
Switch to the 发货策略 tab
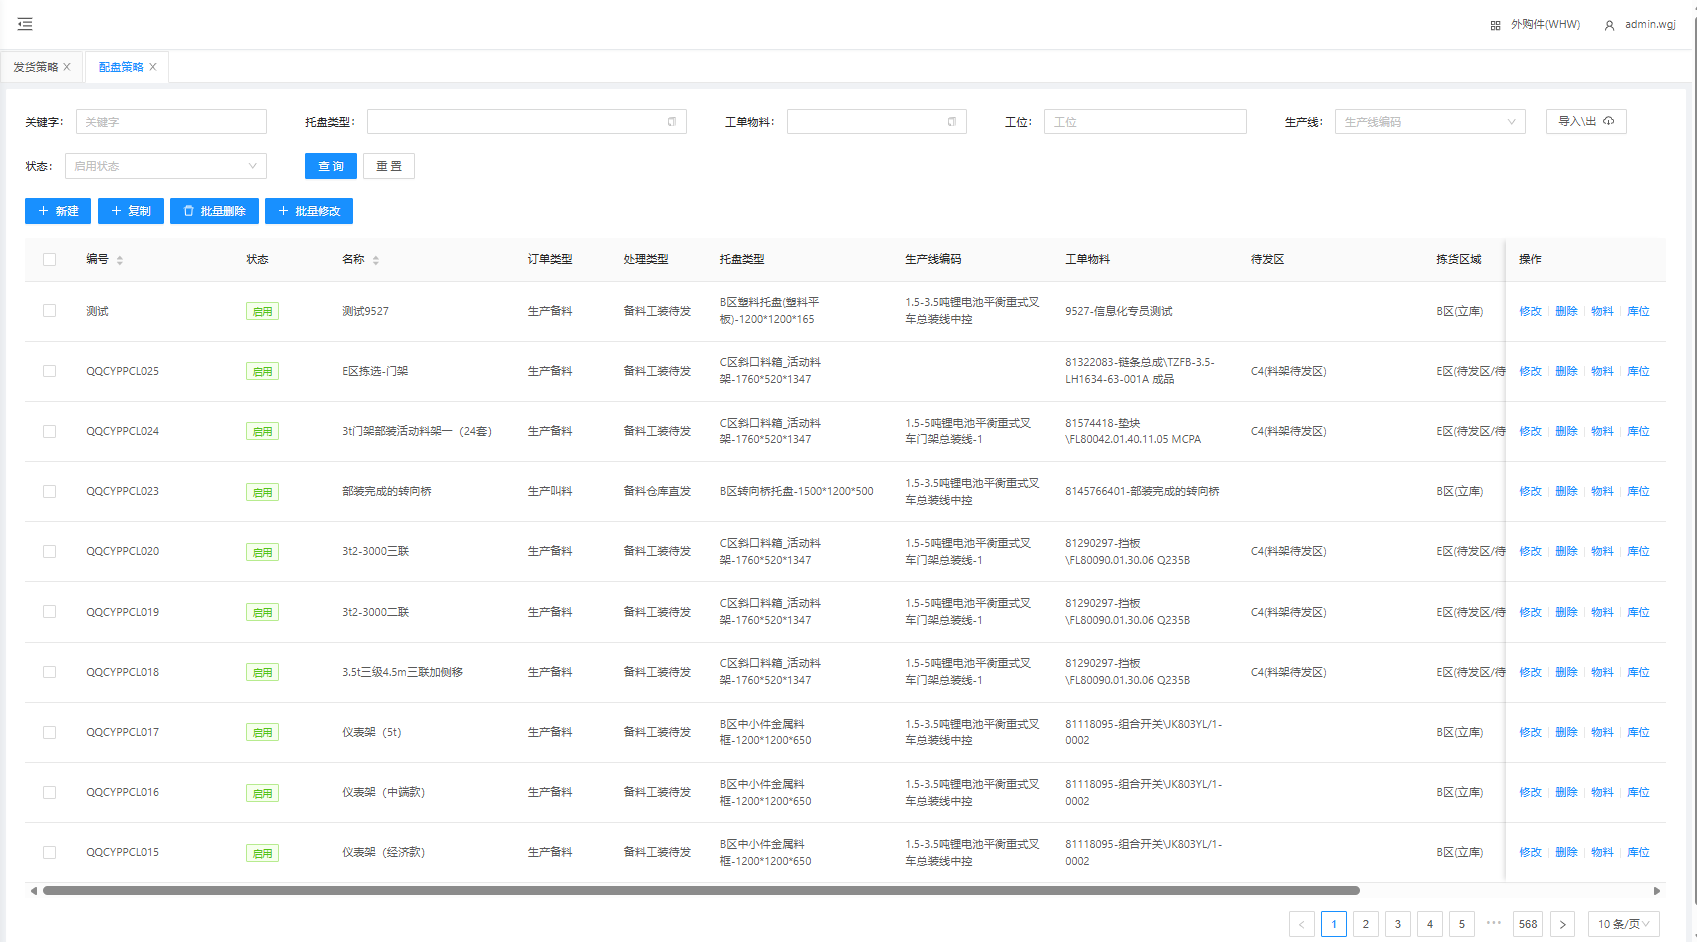[36, 67]
